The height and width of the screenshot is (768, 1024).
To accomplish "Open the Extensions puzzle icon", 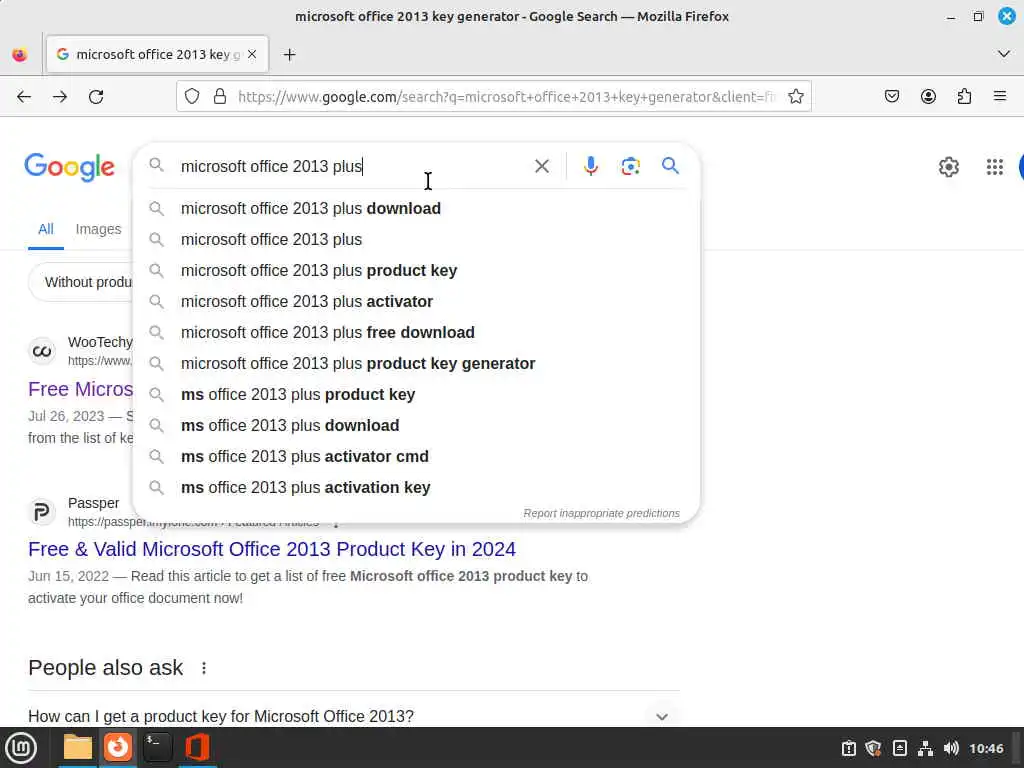I will [x=964, y=97].
